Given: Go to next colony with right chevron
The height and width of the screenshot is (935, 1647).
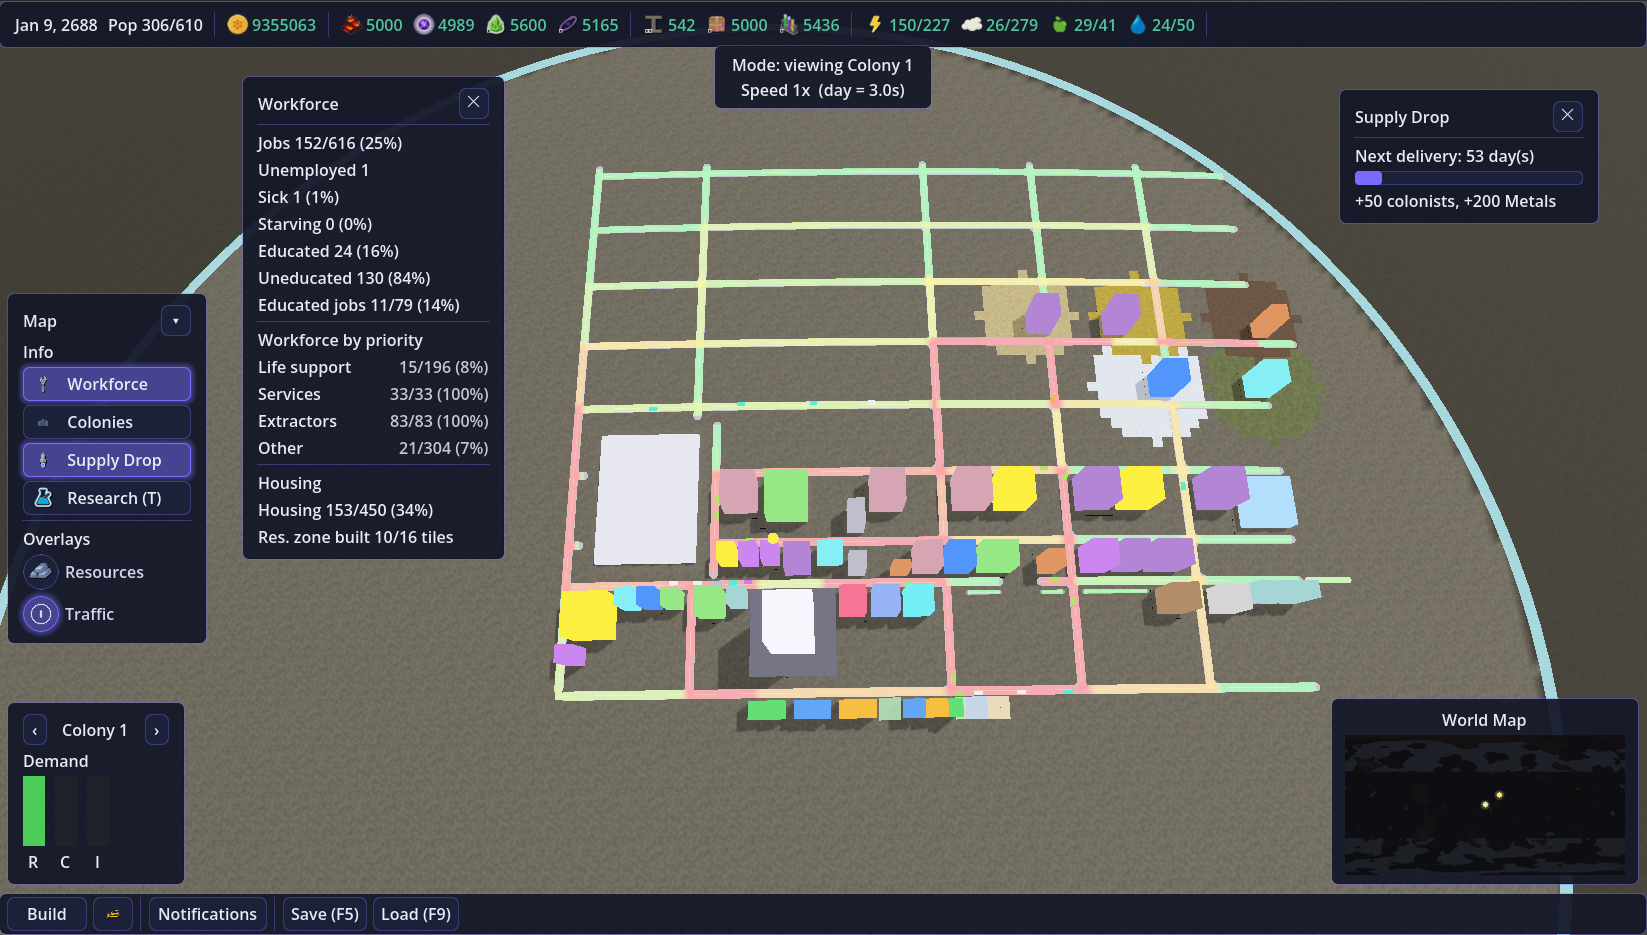Looking at the screenshot, I should pos(157,731).
